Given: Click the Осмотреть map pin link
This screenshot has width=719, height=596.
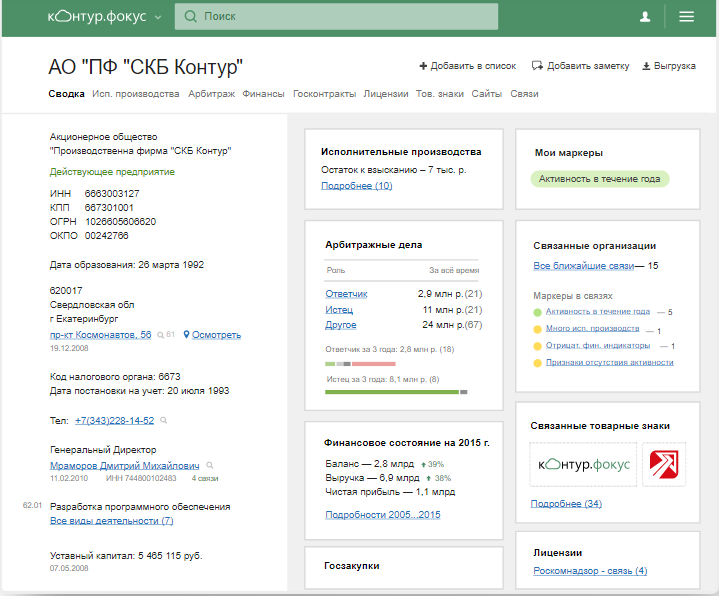Looking at the screenshot, I should click(212, 335).
